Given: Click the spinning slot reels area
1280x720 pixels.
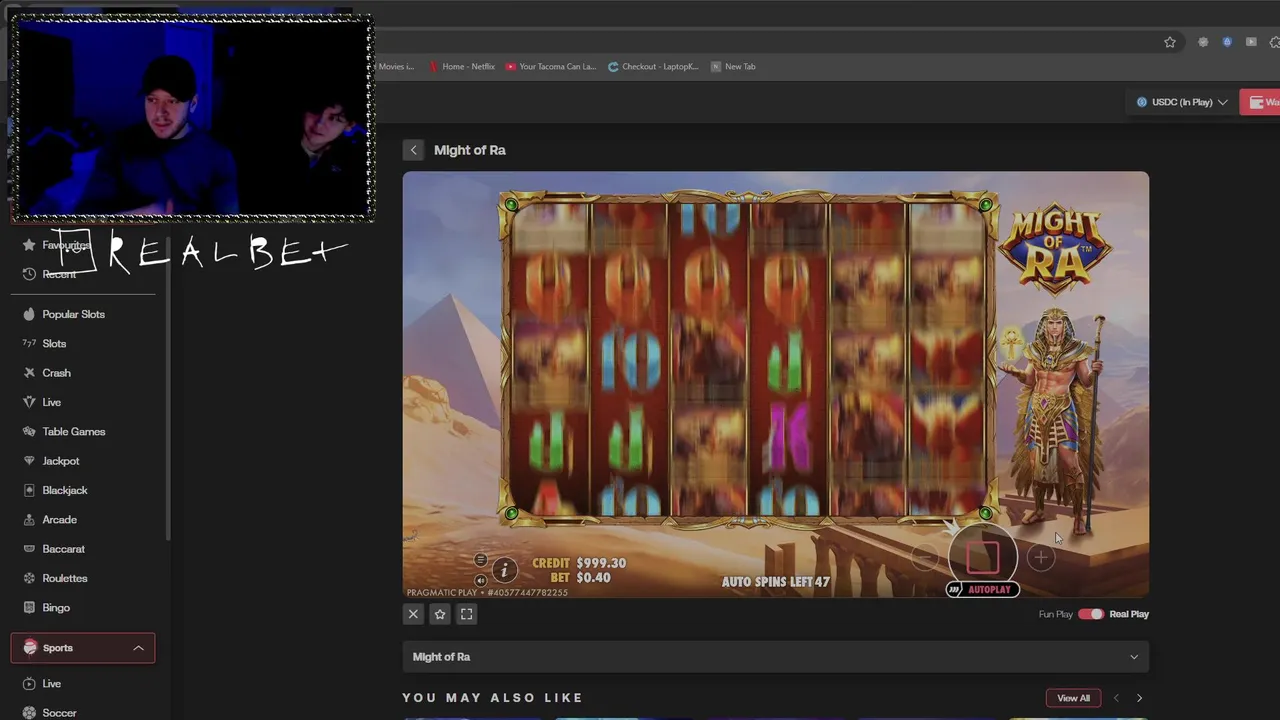Looking at the screenshot, I should click(748, 358).
